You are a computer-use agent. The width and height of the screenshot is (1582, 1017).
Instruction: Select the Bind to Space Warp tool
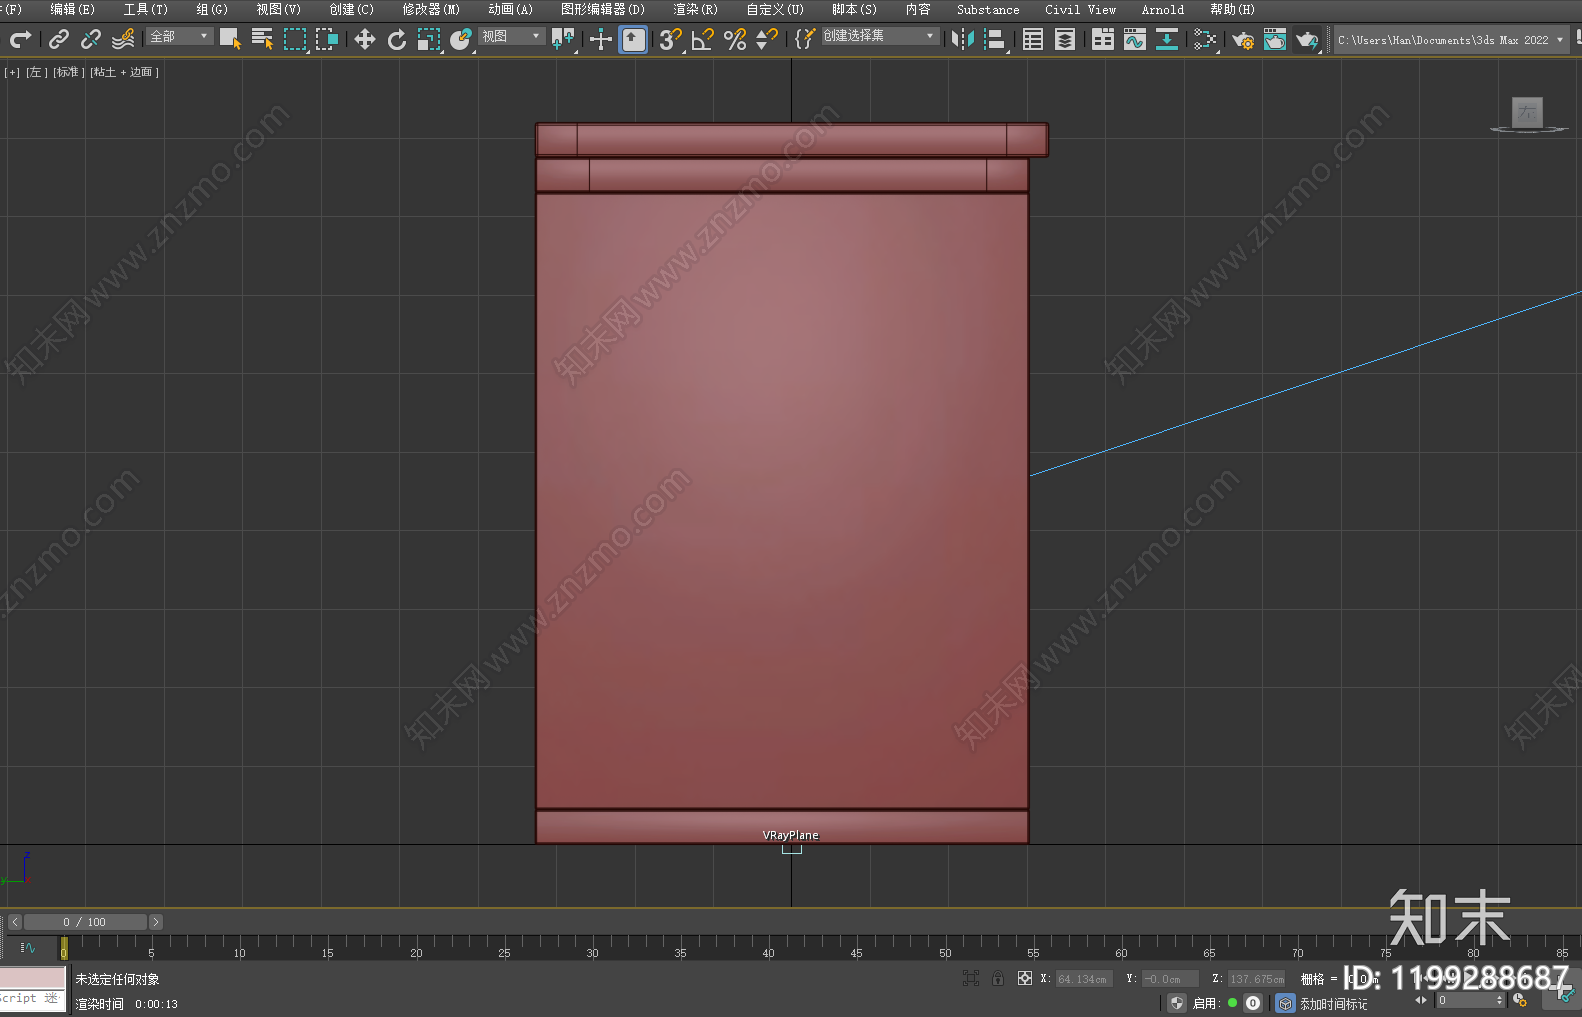point(123,39)
